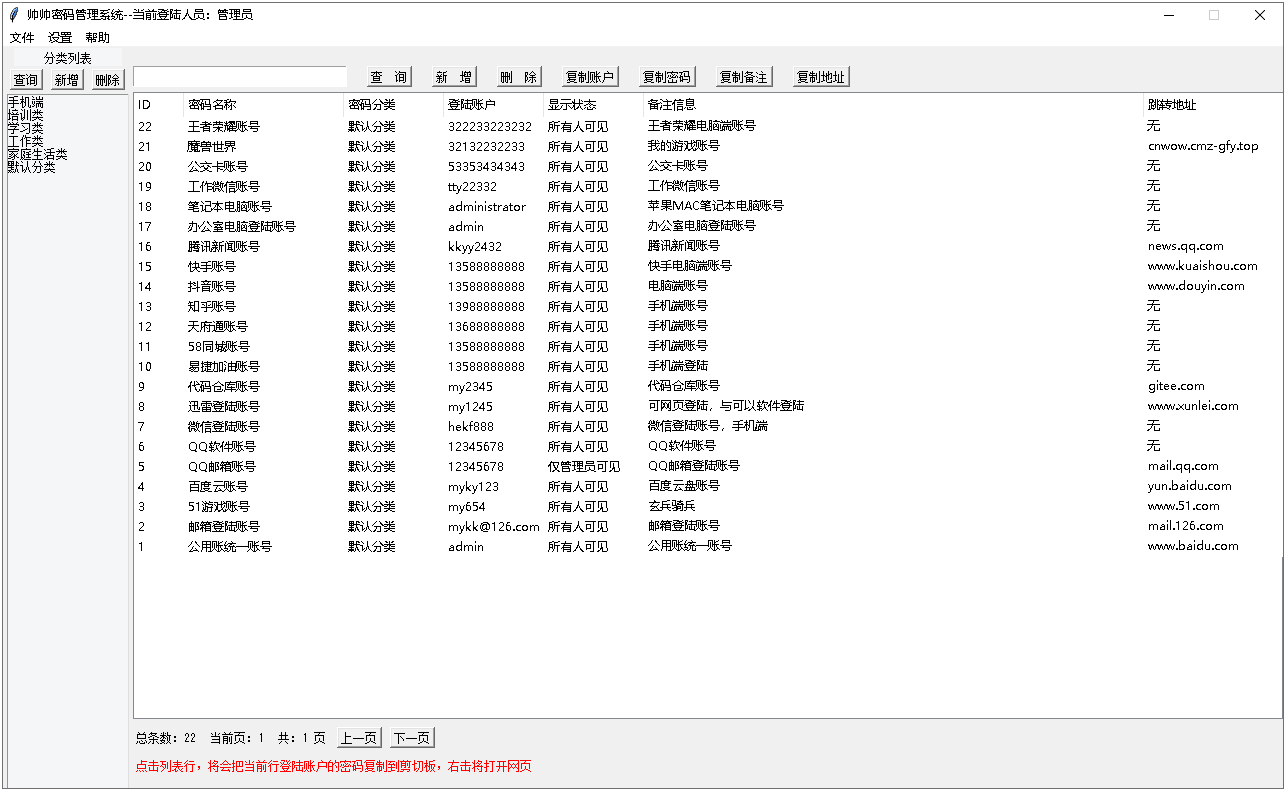Click the 复制密码 button

point(667,77)
